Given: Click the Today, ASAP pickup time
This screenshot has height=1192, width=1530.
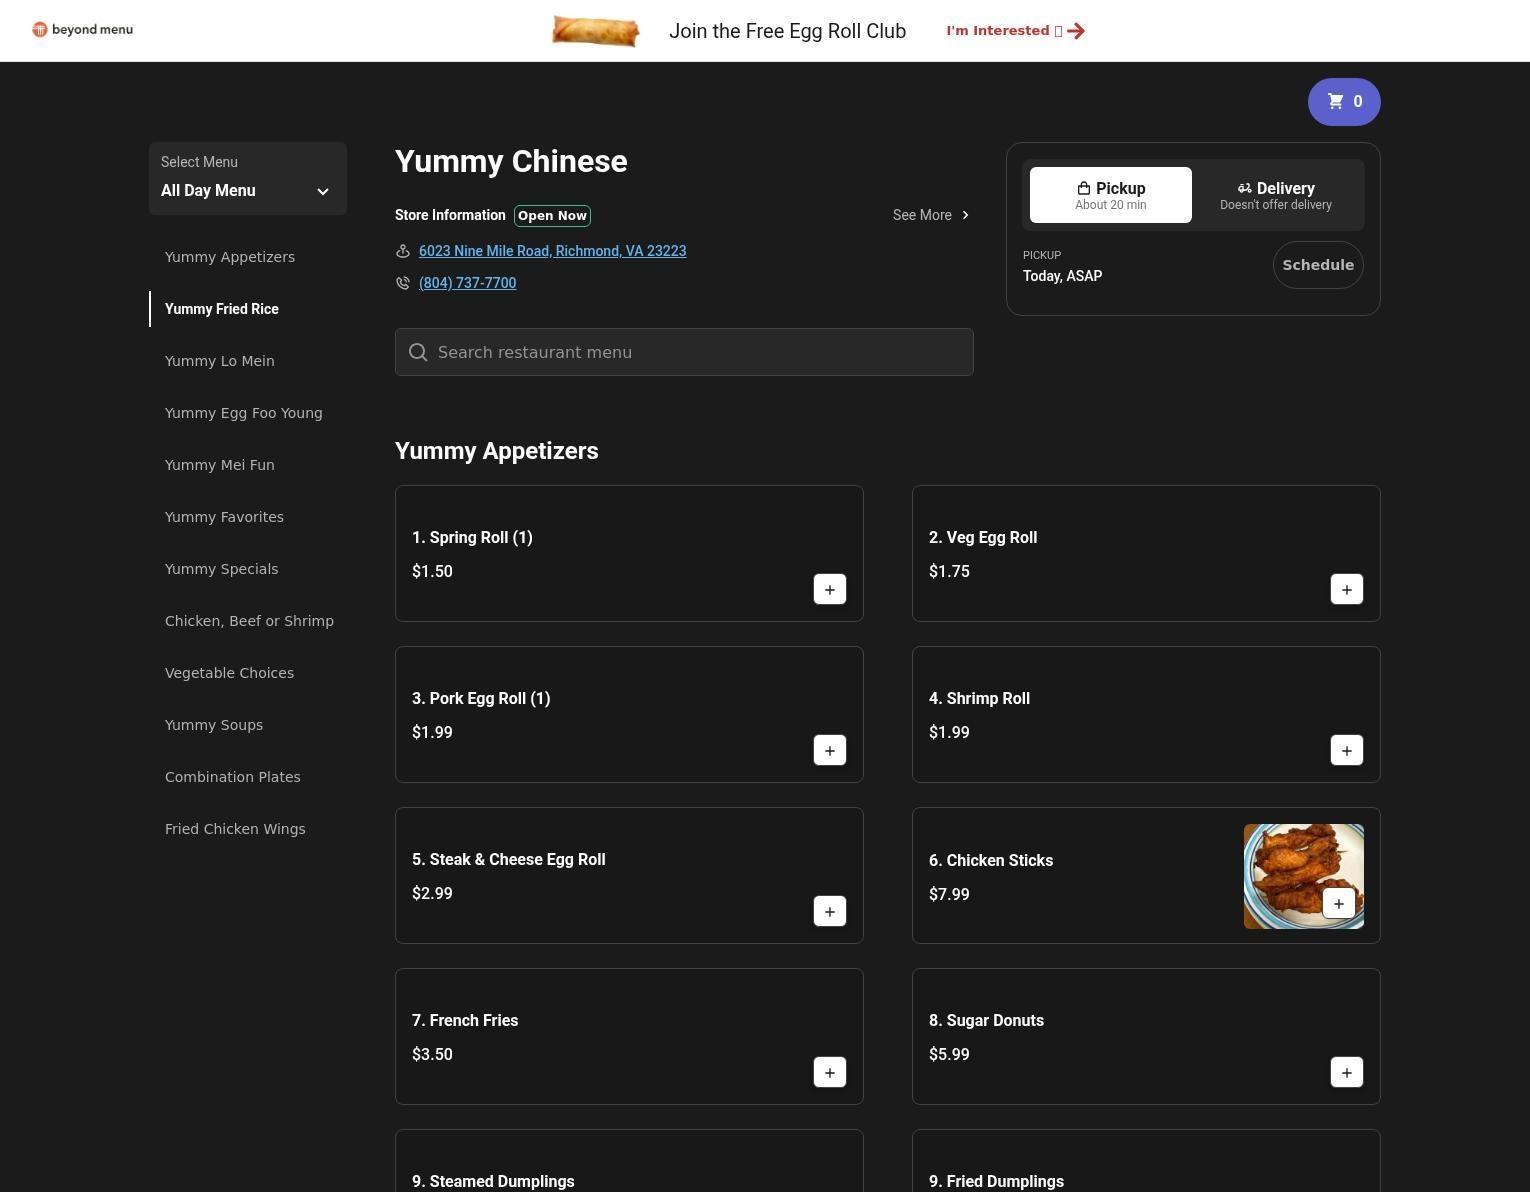Looking at the screenshot, I should [1062, 276].
